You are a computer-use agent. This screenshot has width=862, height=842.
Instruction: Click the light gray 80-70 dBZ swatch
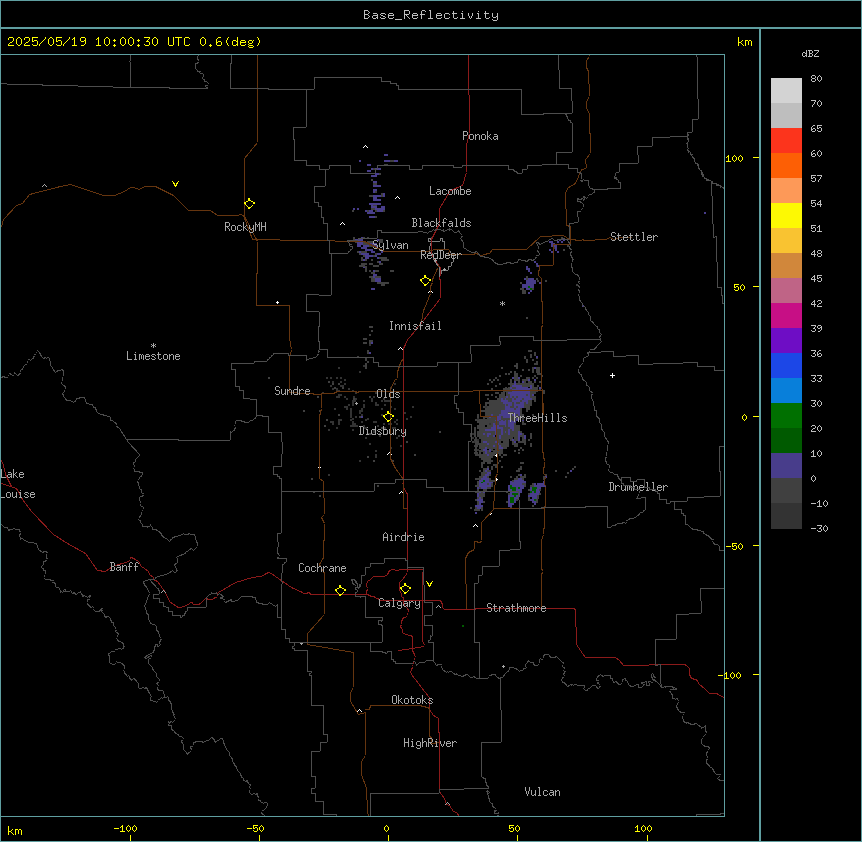[x=786, y=91]
